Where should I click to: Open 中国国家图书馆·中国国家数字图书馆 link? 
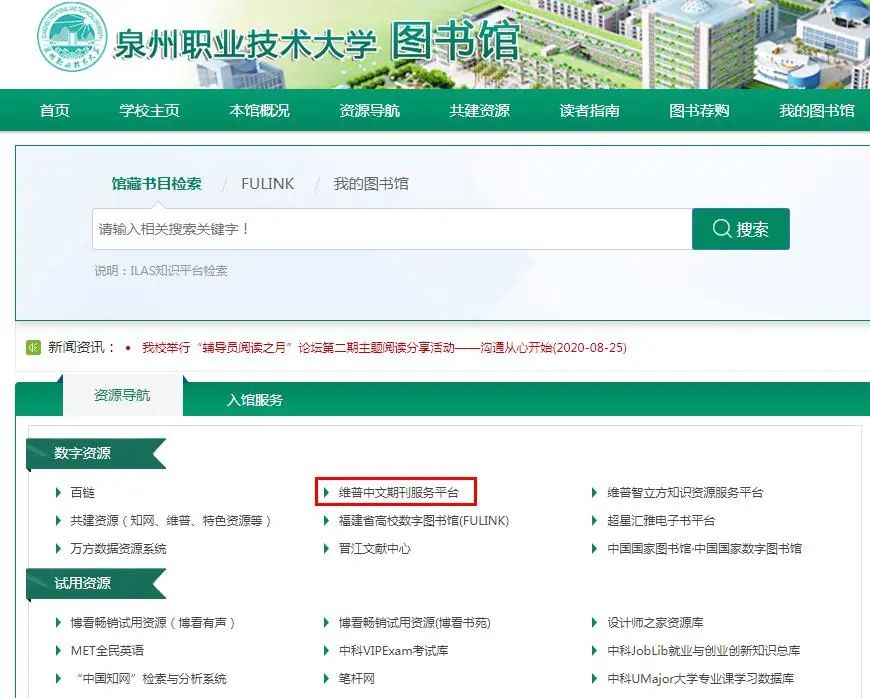click(x=705, y=549)
